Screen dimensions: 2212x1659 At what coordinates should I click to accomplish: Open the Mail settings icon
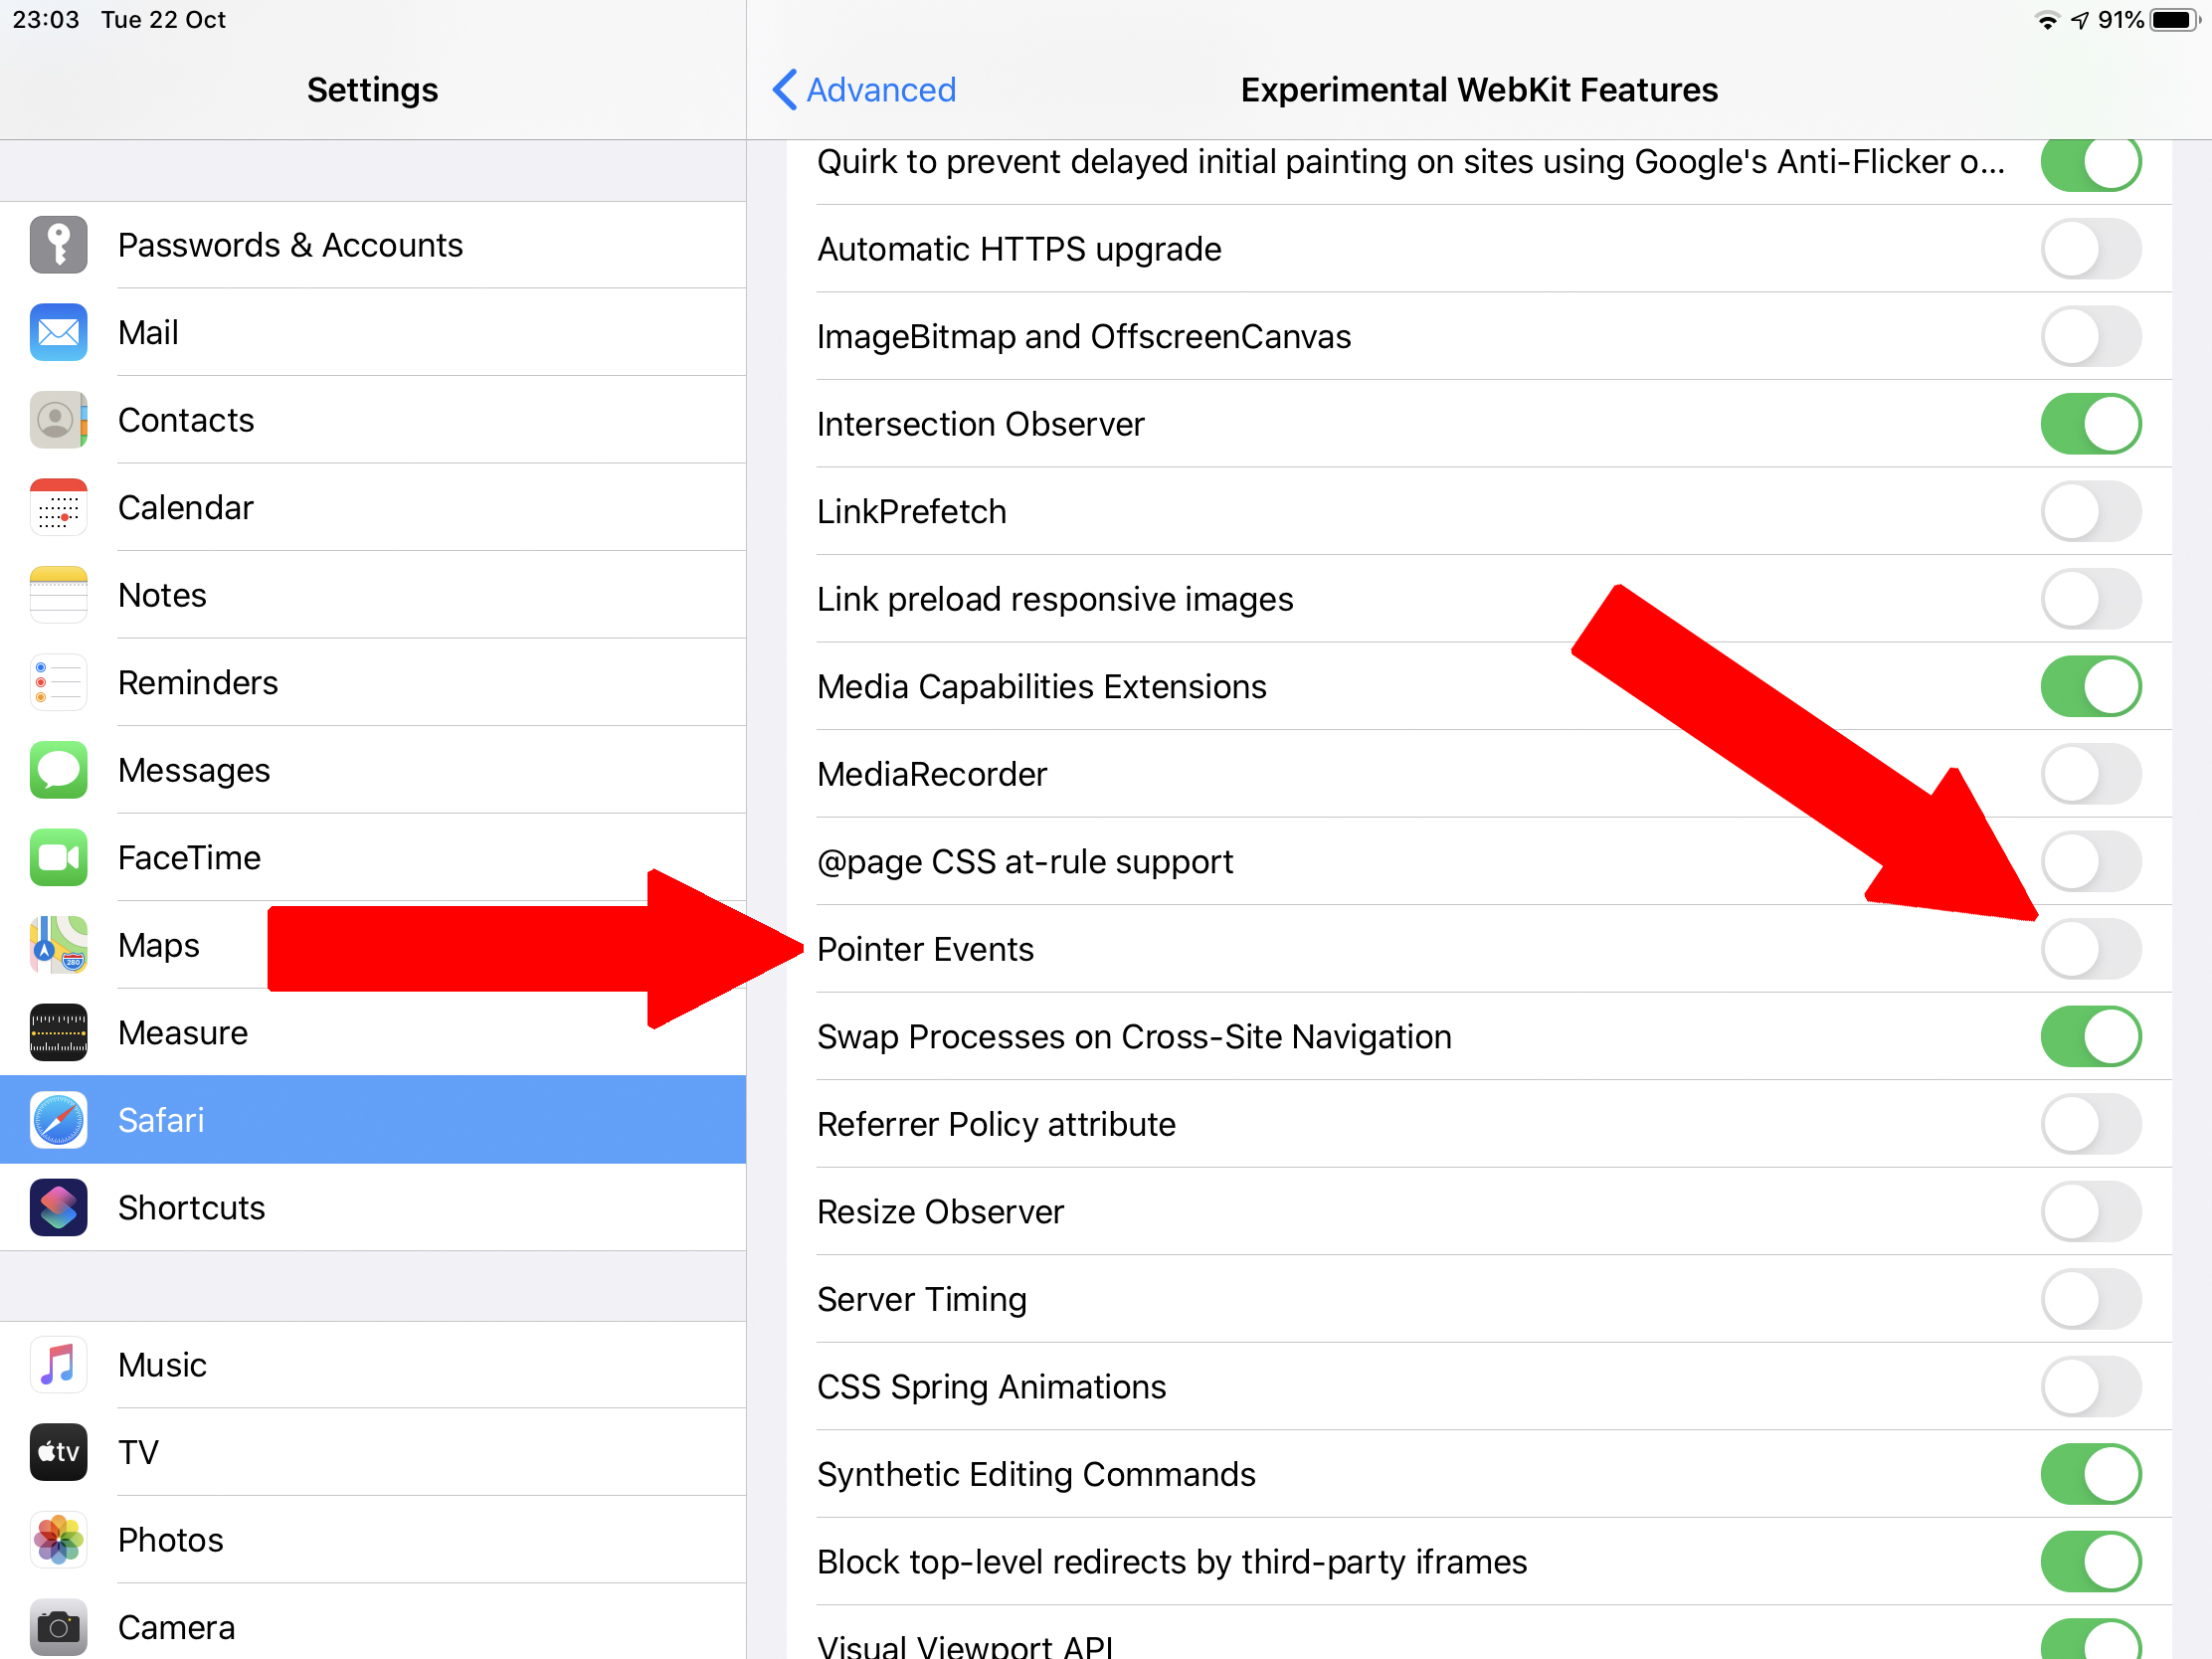pyautogui.click(x=58, y=332)
